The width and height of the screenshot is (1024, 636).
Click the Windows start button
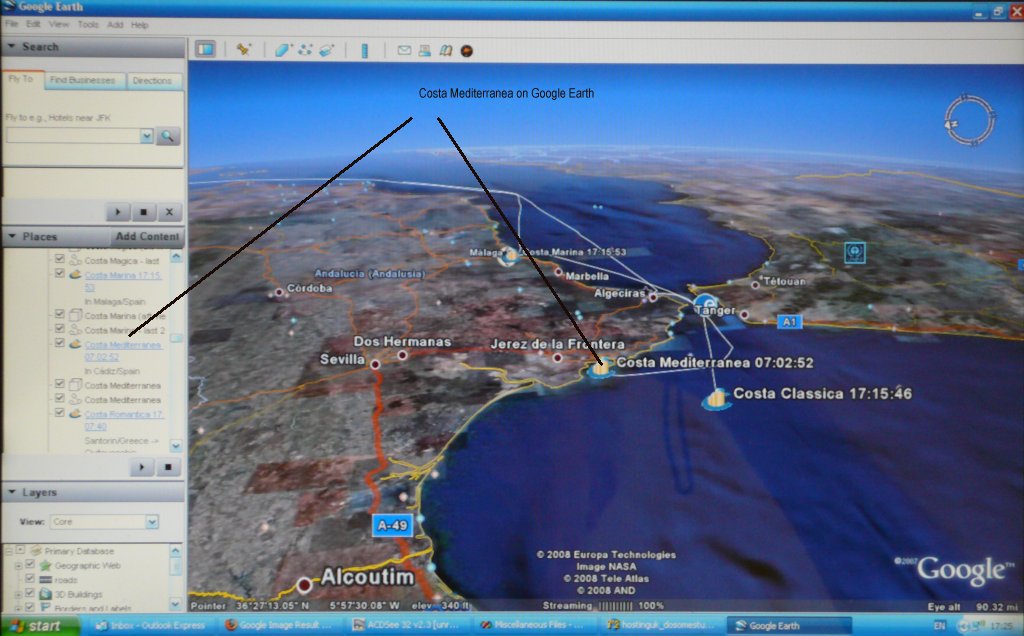pos(38,626)
